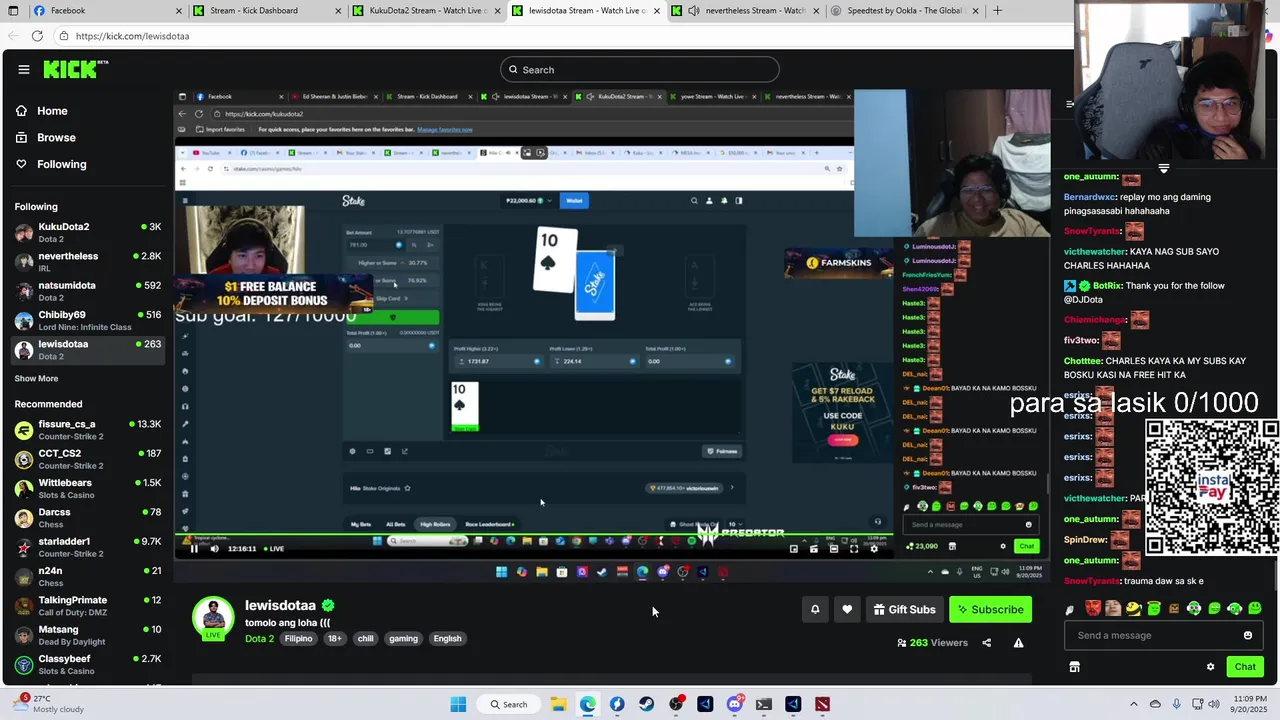Viewport: 1280px width, 720px height.
Task: Open Chibiby69 channel in sidebar
Action: (x=88, y=321)
